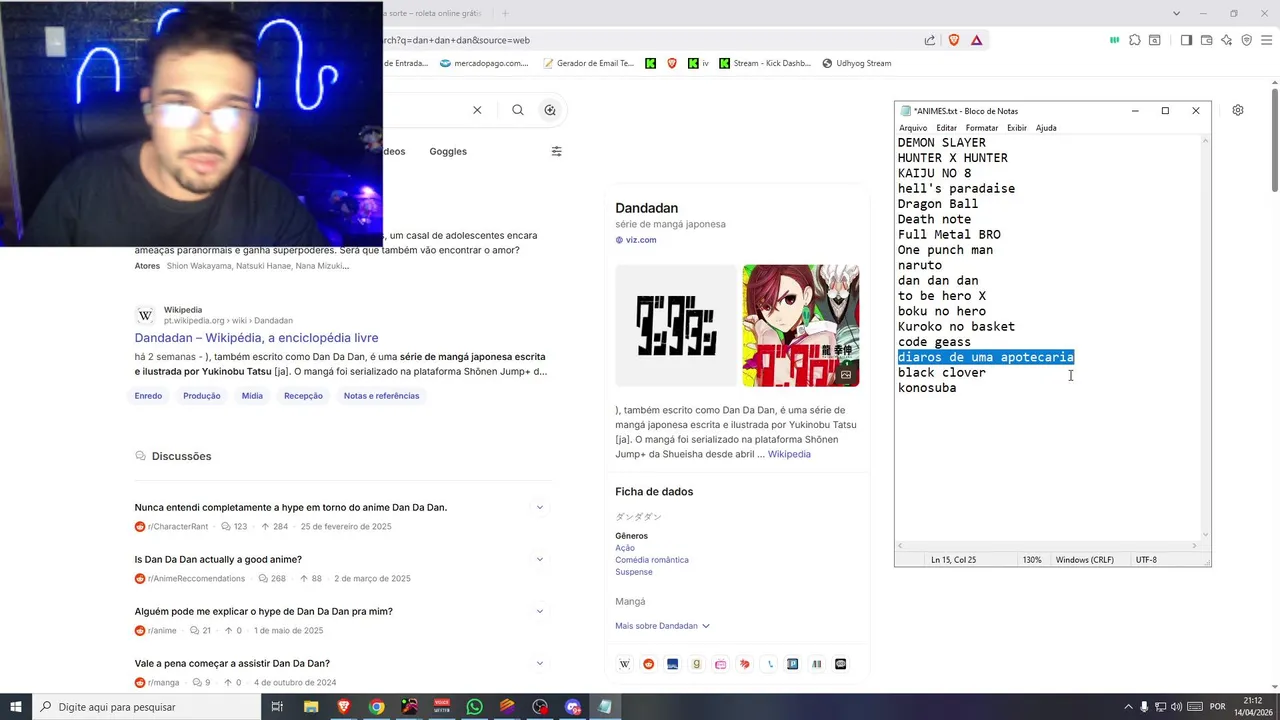Click the Brave Rewards triangle icon
The width and height of the screenshot is (1280, 720).
pyautogui.click(x=976, y=40)
